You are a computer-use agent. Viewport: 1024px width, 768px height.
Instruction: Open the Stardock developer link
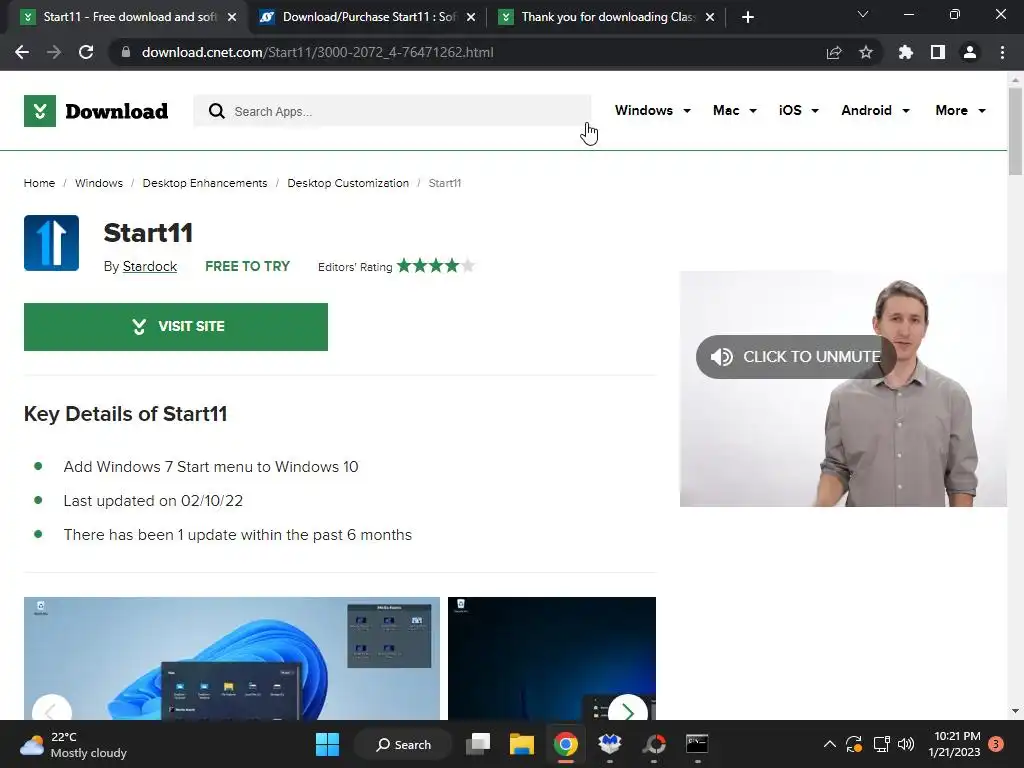click(150, 266)
